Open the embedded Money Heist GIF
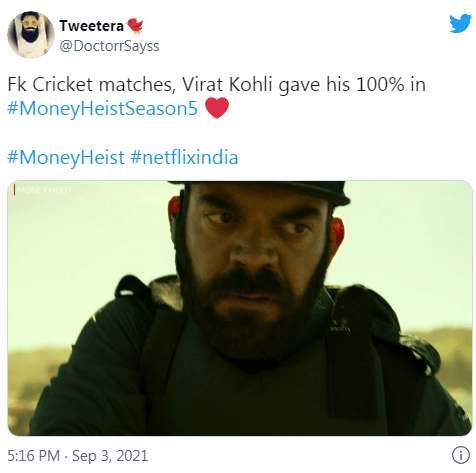This screenshot has width=476, height=473. pos(240,308)
